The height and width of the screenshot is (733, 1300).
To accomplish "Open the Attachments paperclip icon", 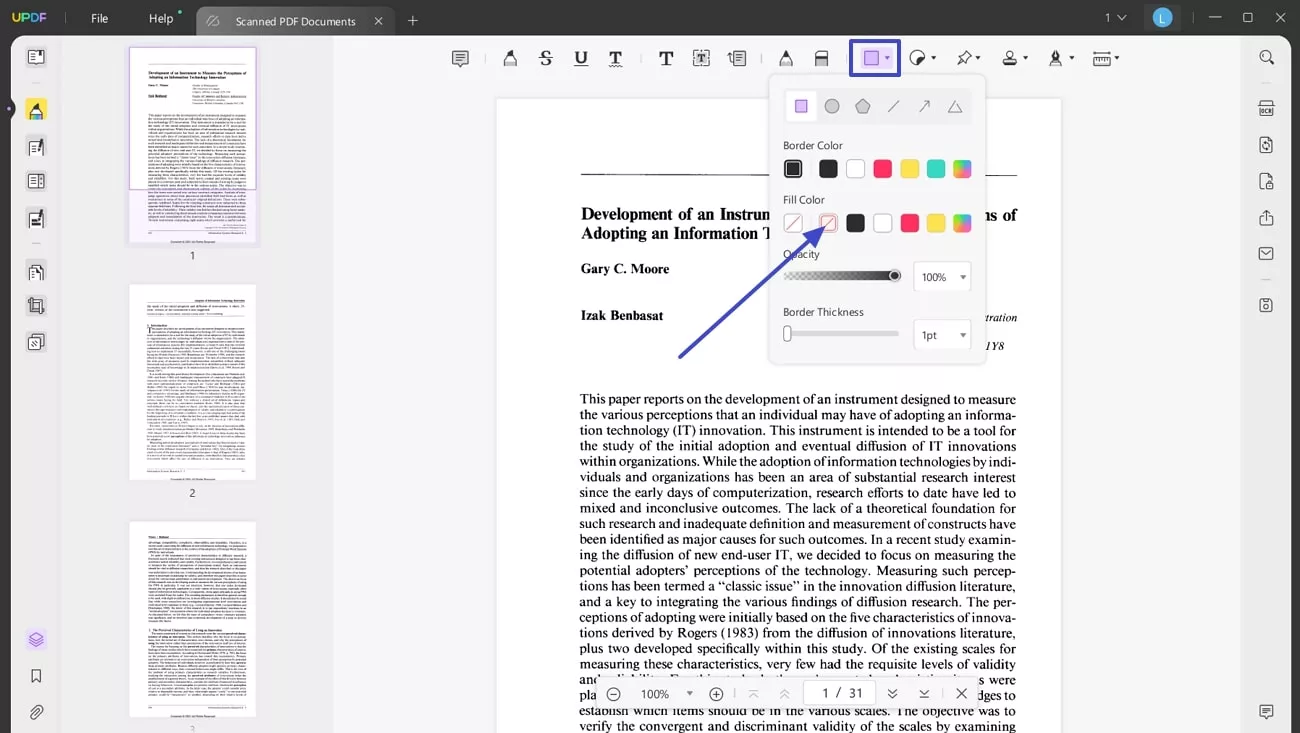I will pos(36,712).
